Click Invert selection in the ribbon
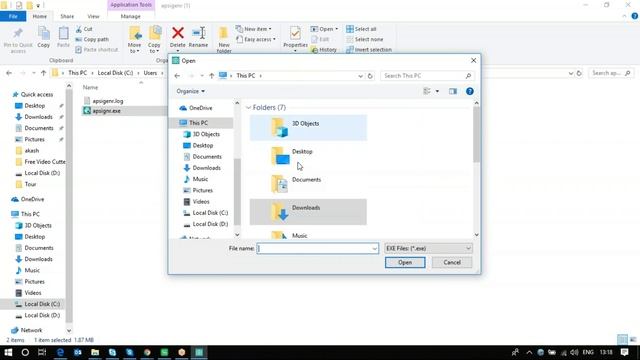Viewport: 640px width, 360px height. pyautogui.click(x=369, y=49)
